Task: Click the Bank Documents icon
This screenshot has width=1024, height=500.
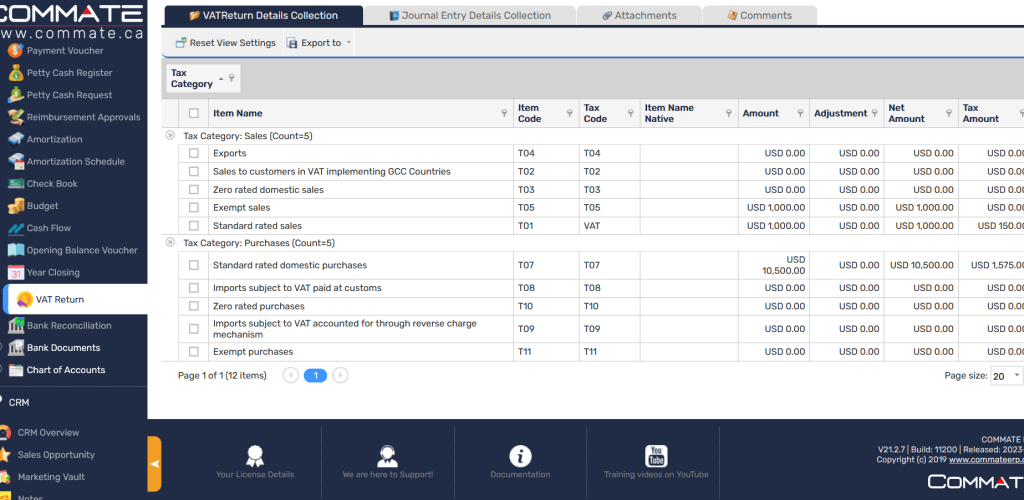Action: pyautogui.click(x=16, y=347)
